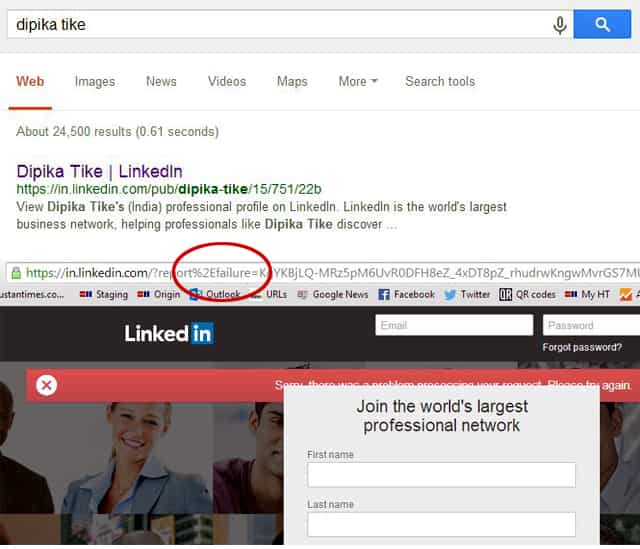Focus the LinkedIn Password field
The image size is (640, 549).
click(x=591, y=325)
